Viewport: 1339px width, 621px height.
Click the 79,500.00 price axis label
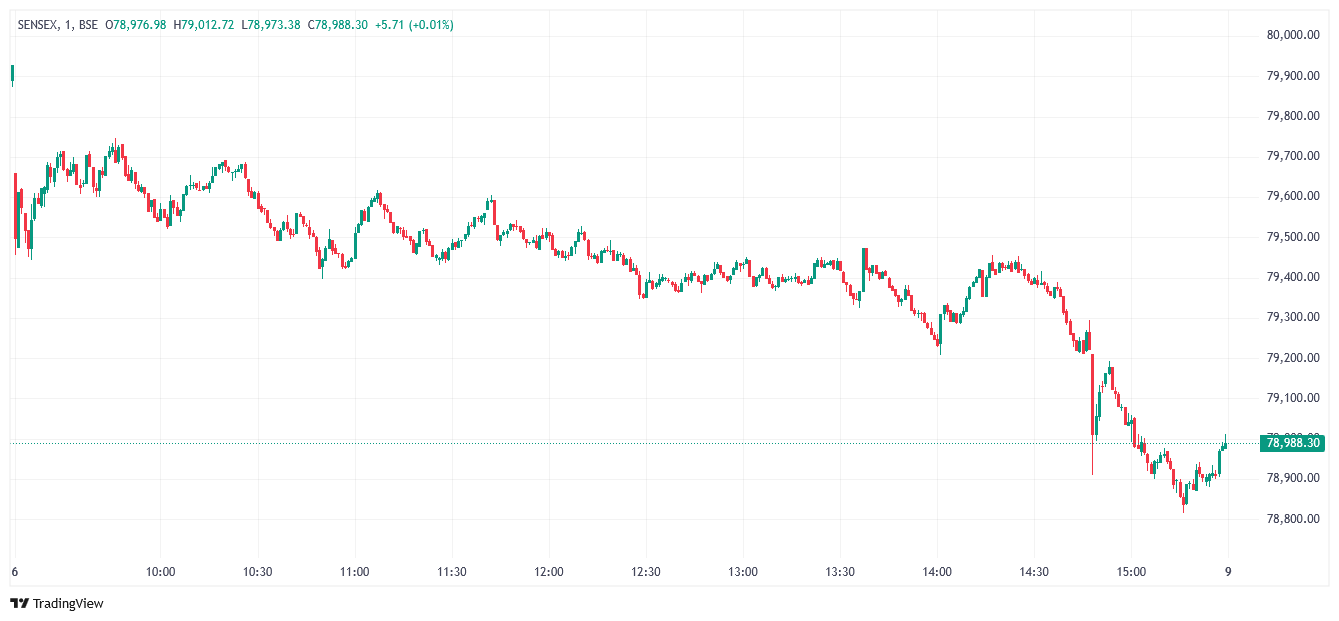pos(1293,237)
